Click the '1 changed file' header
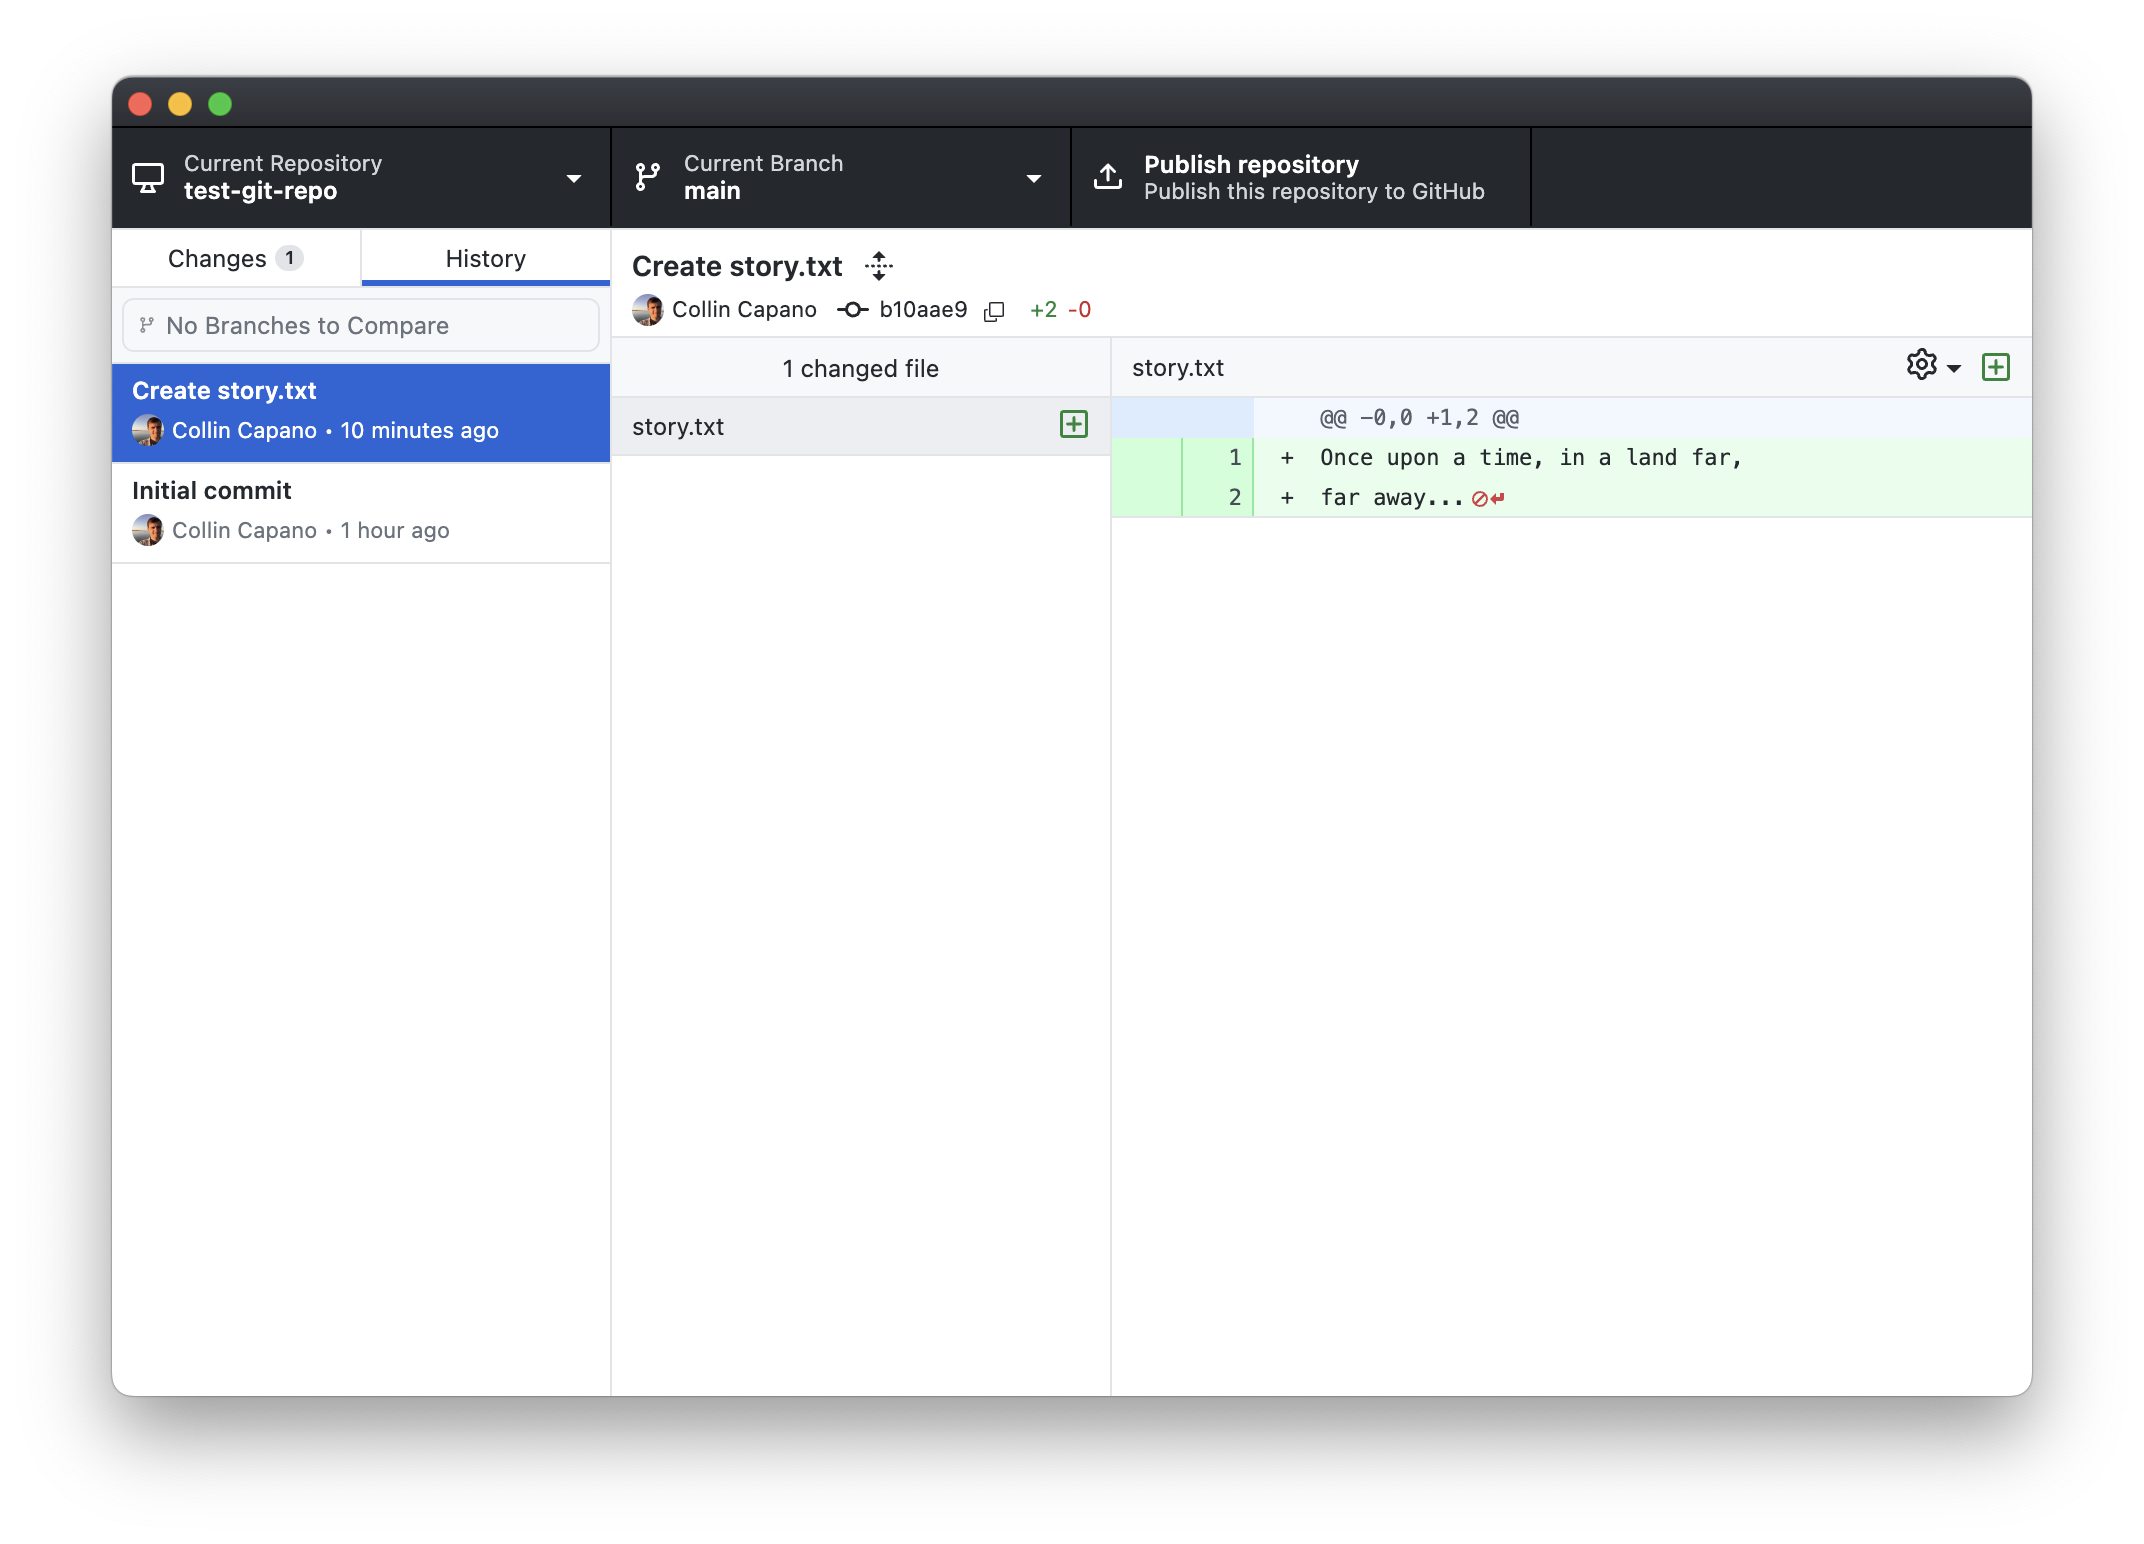 tap(861, 368)
